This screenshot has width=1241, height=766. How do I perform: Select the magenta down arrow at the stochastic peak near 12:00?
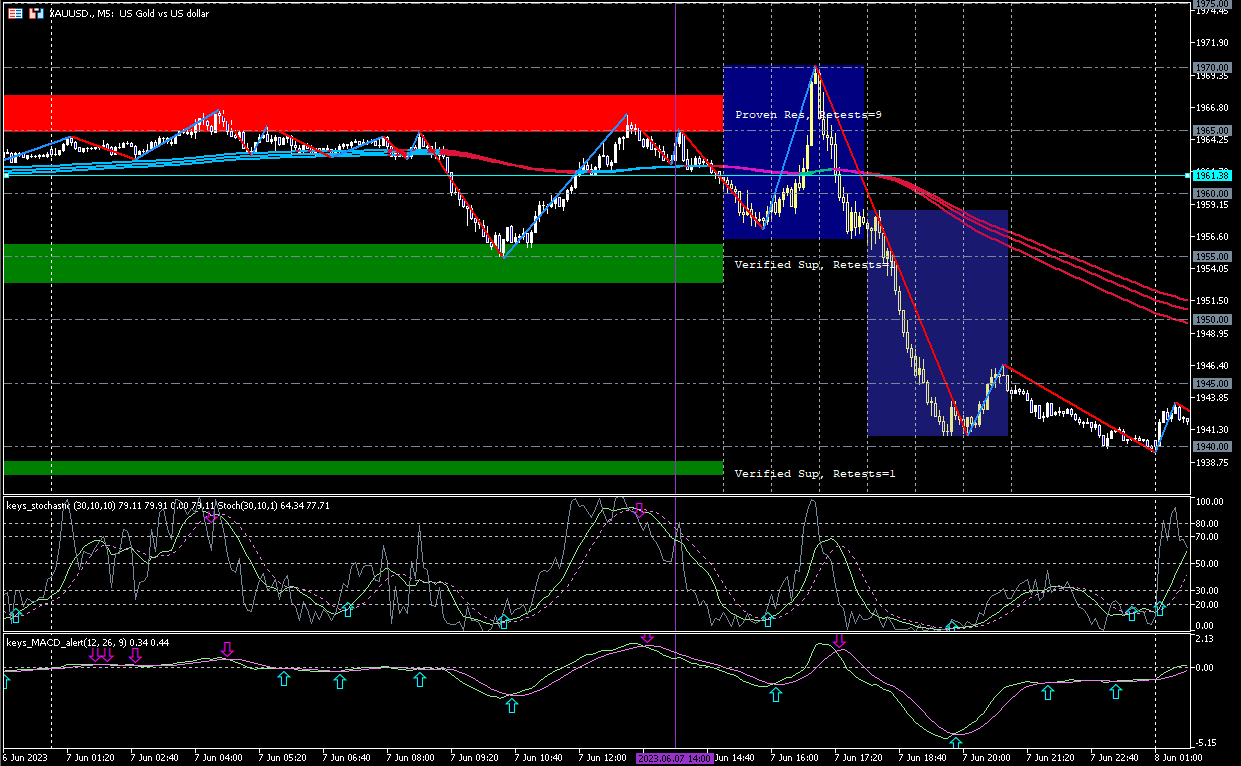[x=639, y=511]
